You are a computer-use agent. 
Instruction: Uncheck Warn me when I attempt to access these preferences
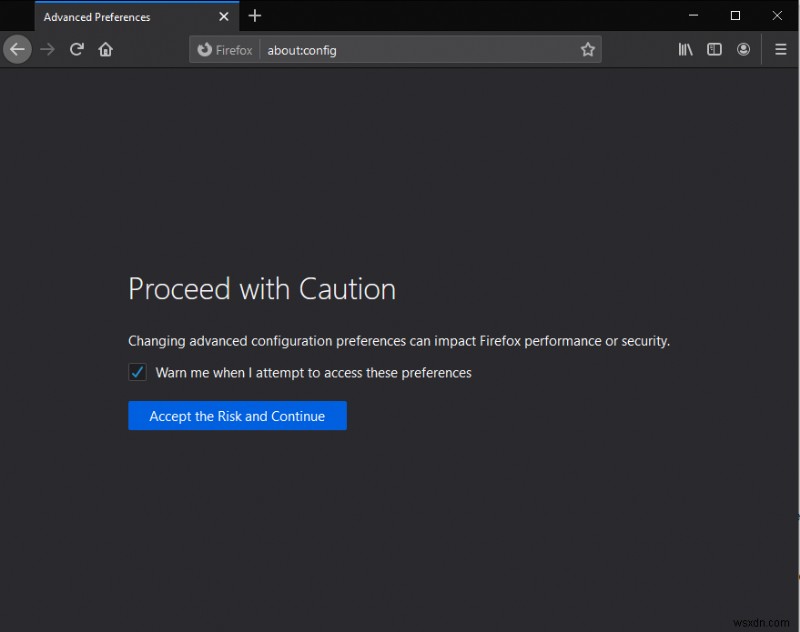[137, 372]
